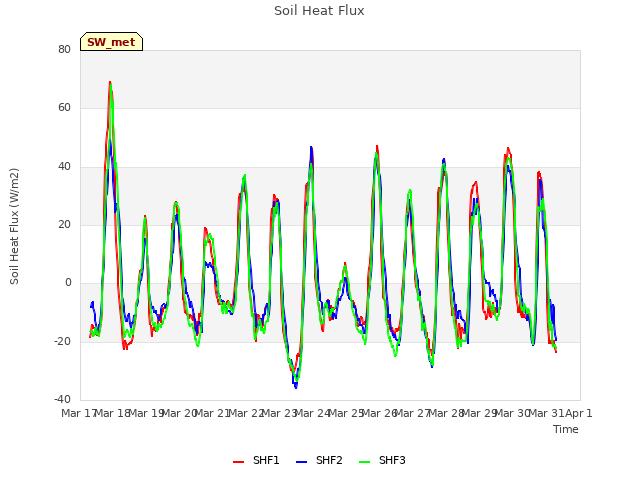Click the red SHF1 legend color marker
640x480 pixels.
[x=238, y=462]
